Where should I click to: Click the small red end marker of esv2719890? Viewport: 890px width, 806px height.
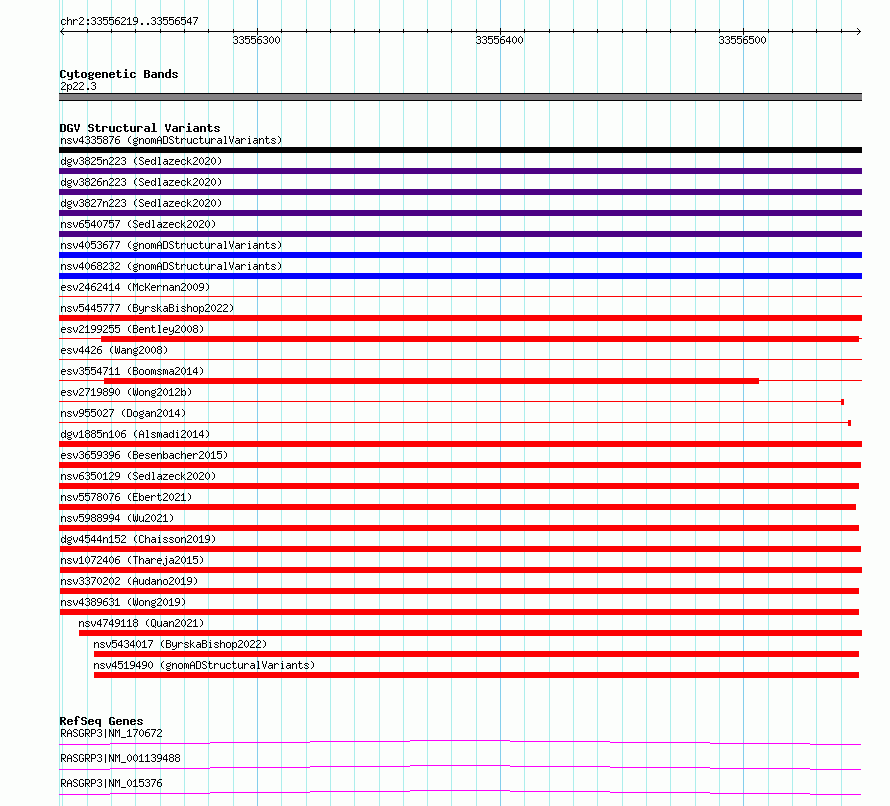842,402
